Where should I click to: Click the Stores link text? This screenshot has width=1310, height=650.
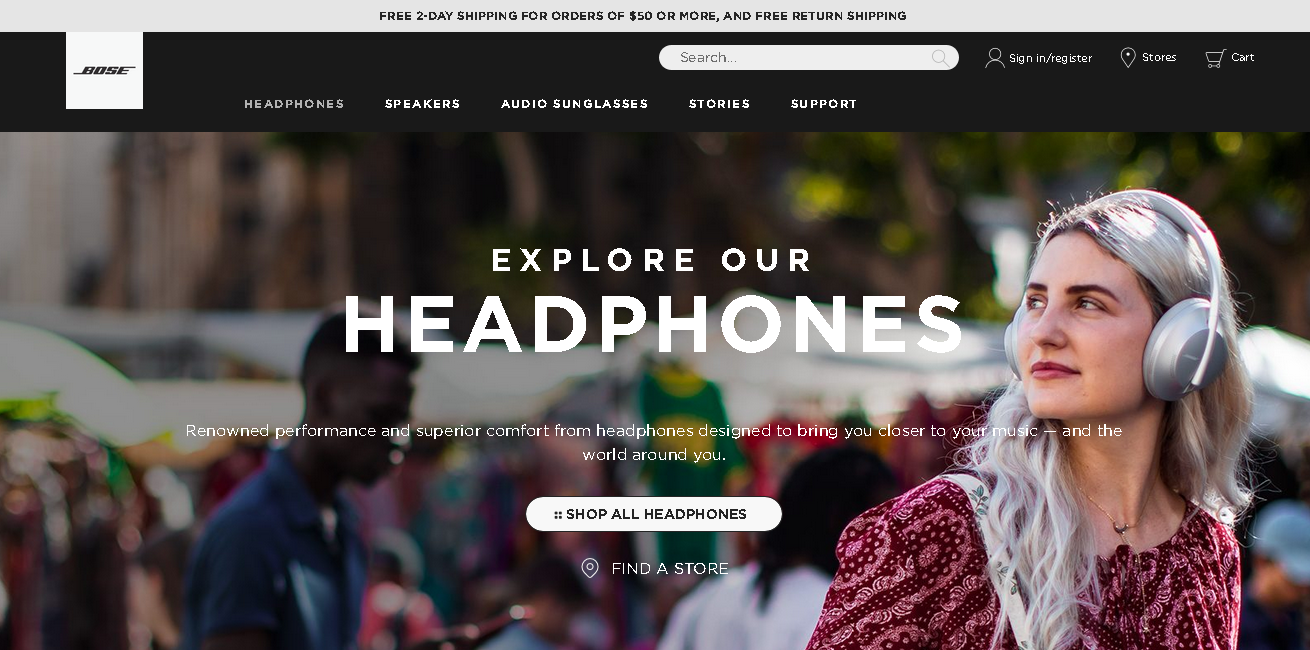[1159, 57]
